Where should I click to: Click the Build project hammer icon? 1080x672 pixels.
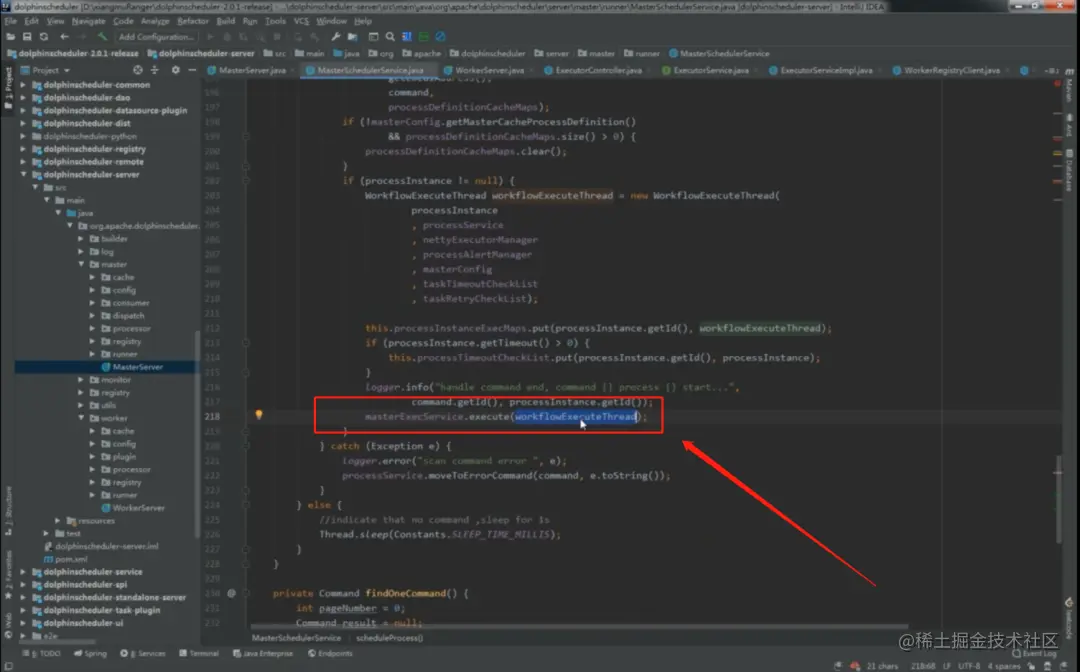click(x=102, y=36)
